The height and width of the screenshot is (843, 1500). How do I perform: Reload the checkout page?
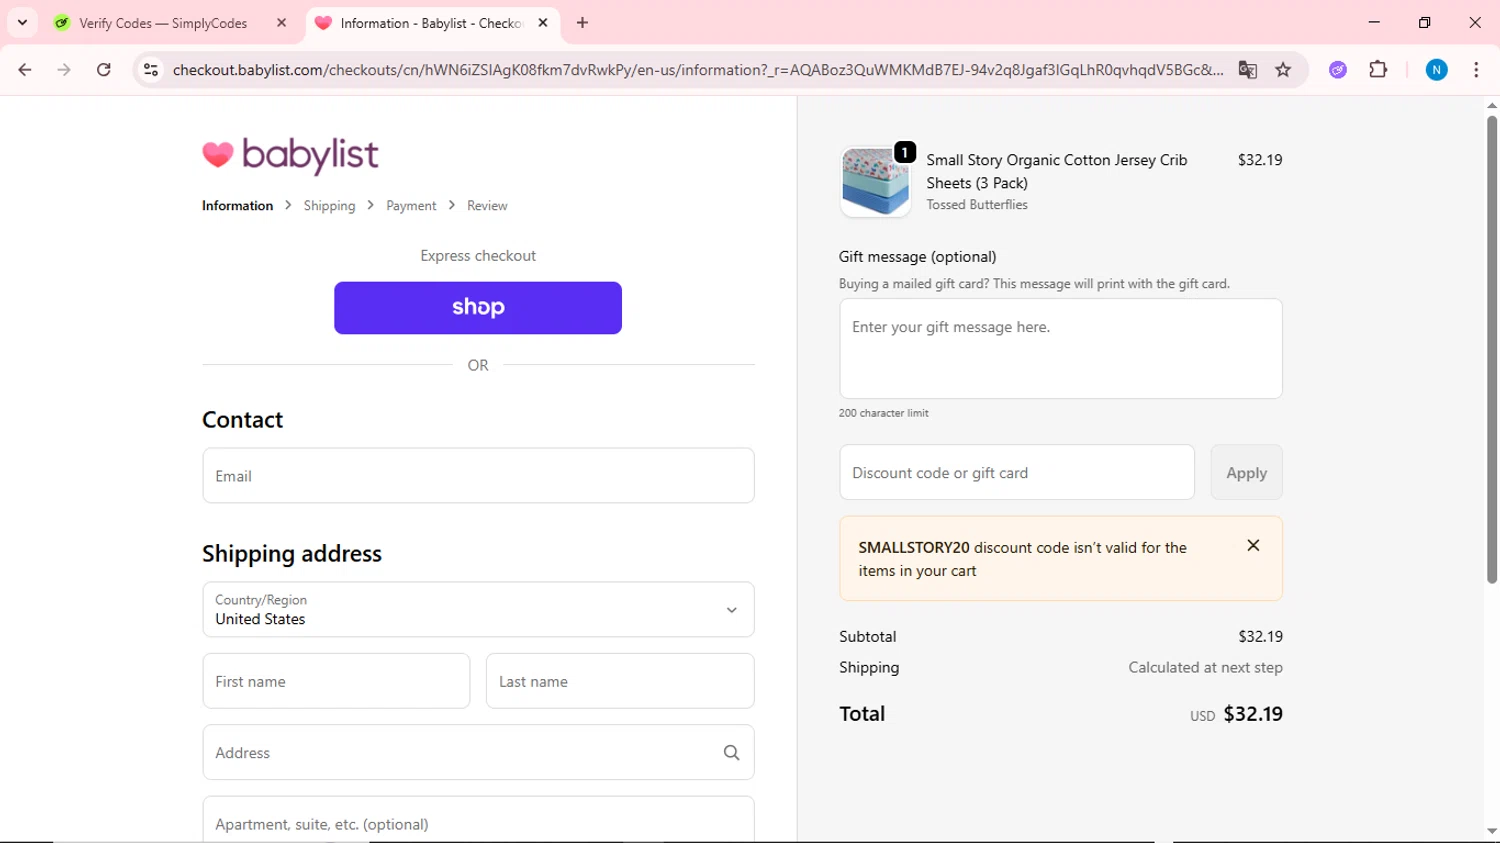(104, 70)
